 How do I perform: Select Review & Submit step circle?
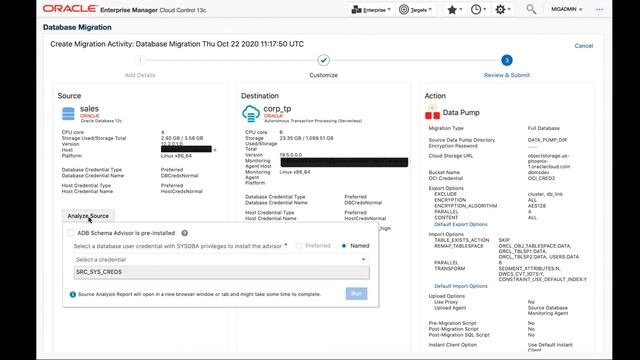(x=507, y=60)
